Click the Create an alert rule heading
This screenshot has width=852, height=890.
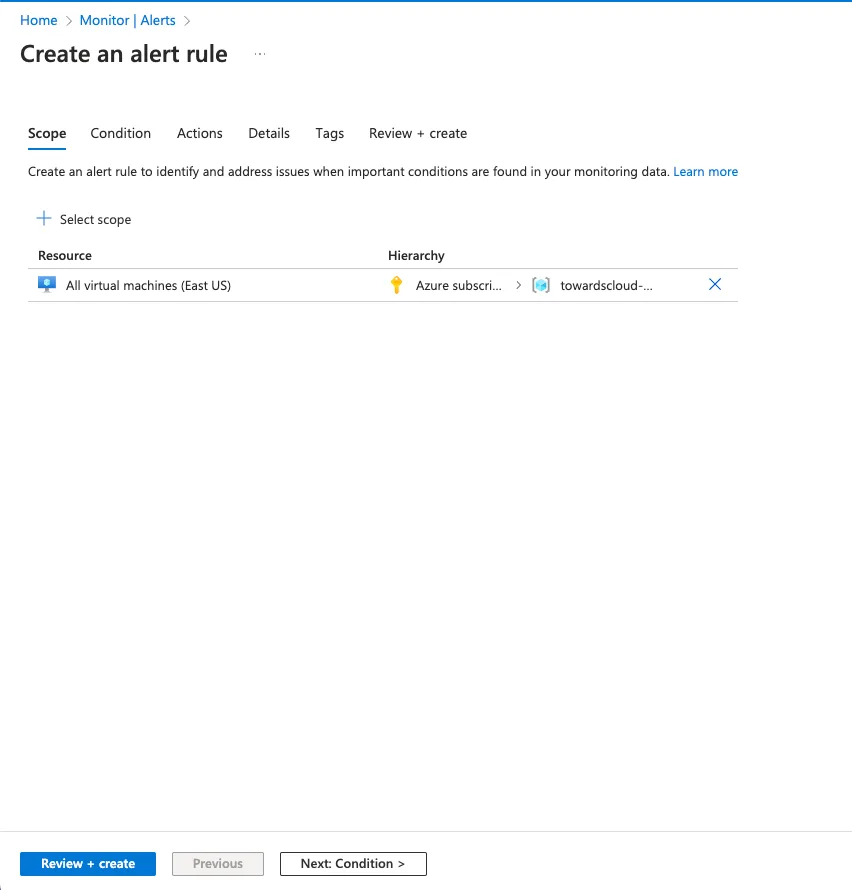click(x=124, y=54)
